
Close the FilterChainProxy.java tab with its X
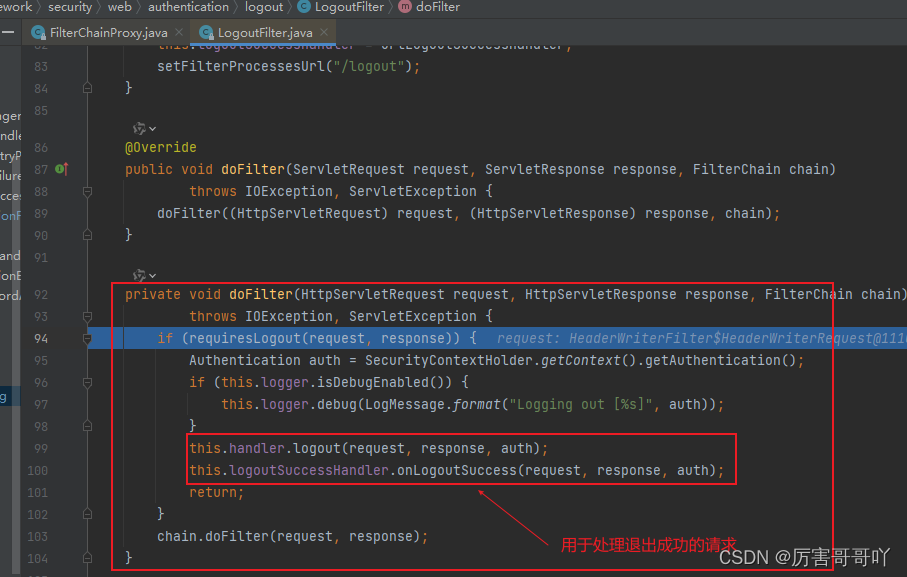(x=178, y=31)
